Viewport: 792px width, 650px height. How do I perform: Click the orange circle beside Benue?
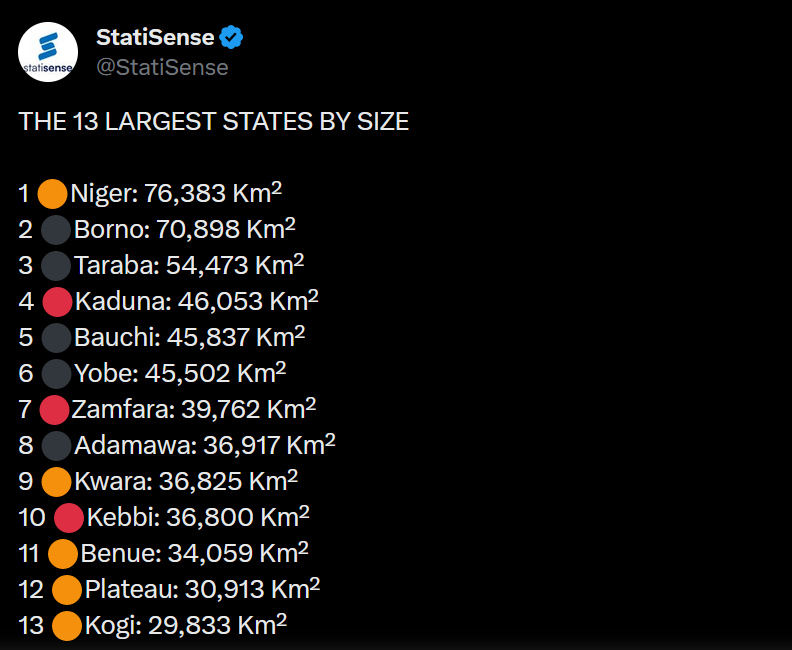tap(63, 553)
